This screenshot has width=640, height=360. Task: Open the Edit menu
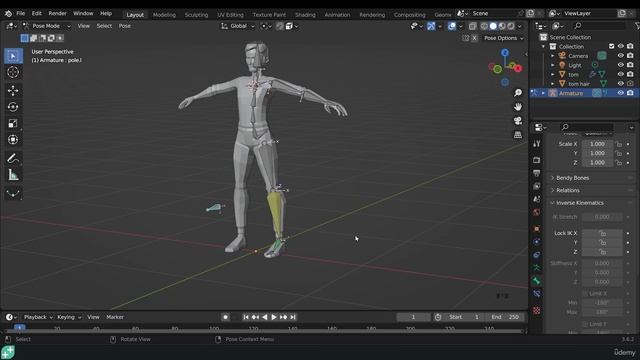(37, 13)
